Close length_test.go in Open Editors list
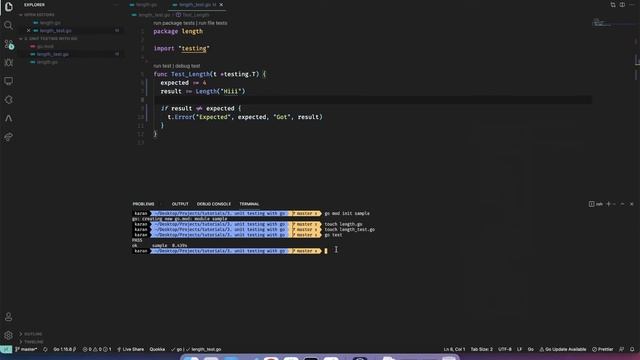 click(29, 31)
